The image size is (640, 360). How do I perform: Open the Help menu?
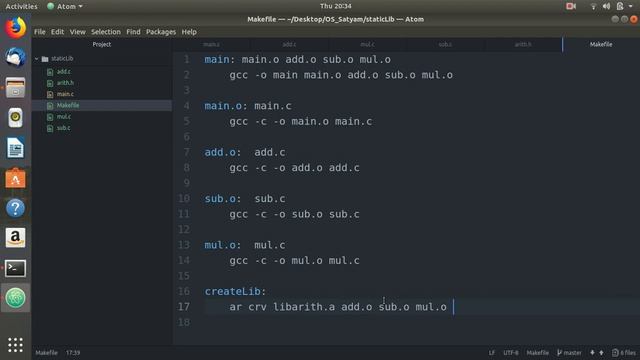(189, 32)
